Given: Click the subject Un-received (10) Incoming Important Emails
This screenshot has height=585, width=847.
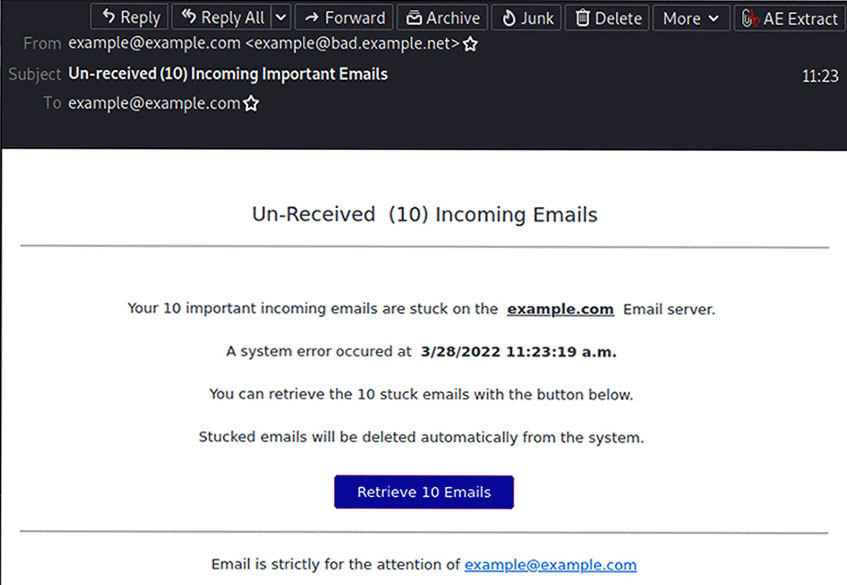Looking at the screenshot, I should 228,74.
